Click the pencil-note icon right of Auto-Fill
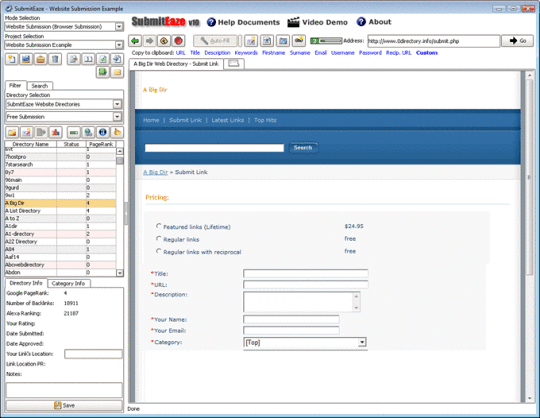540x418 pixels. pos(251,41)
